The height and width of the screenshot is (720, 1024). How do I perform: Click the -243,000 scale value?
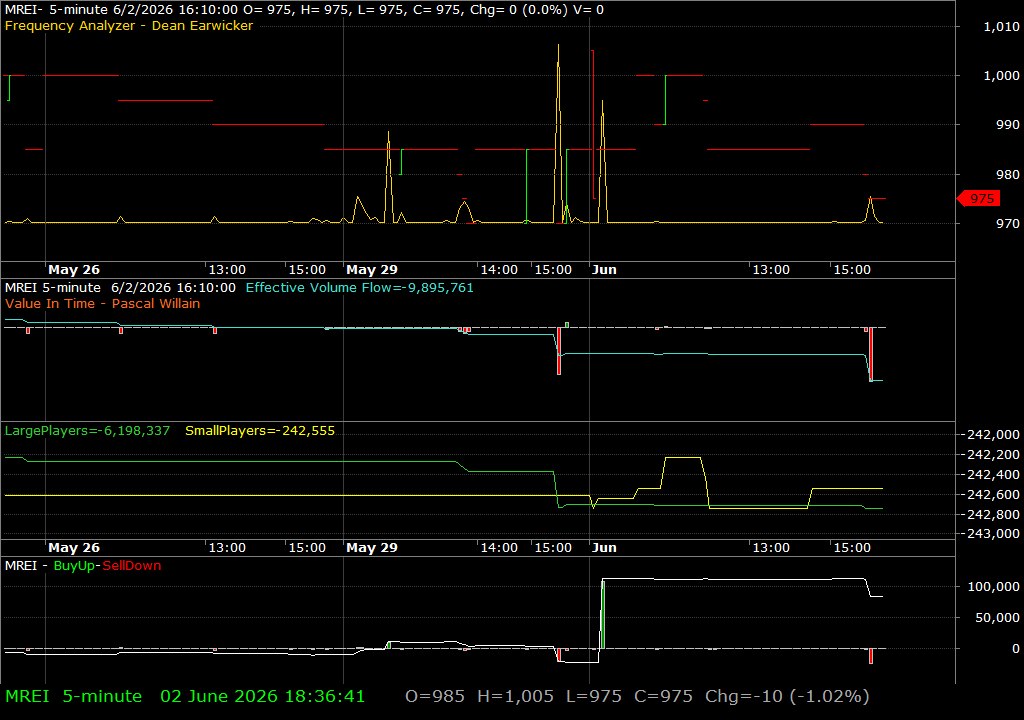993,533
